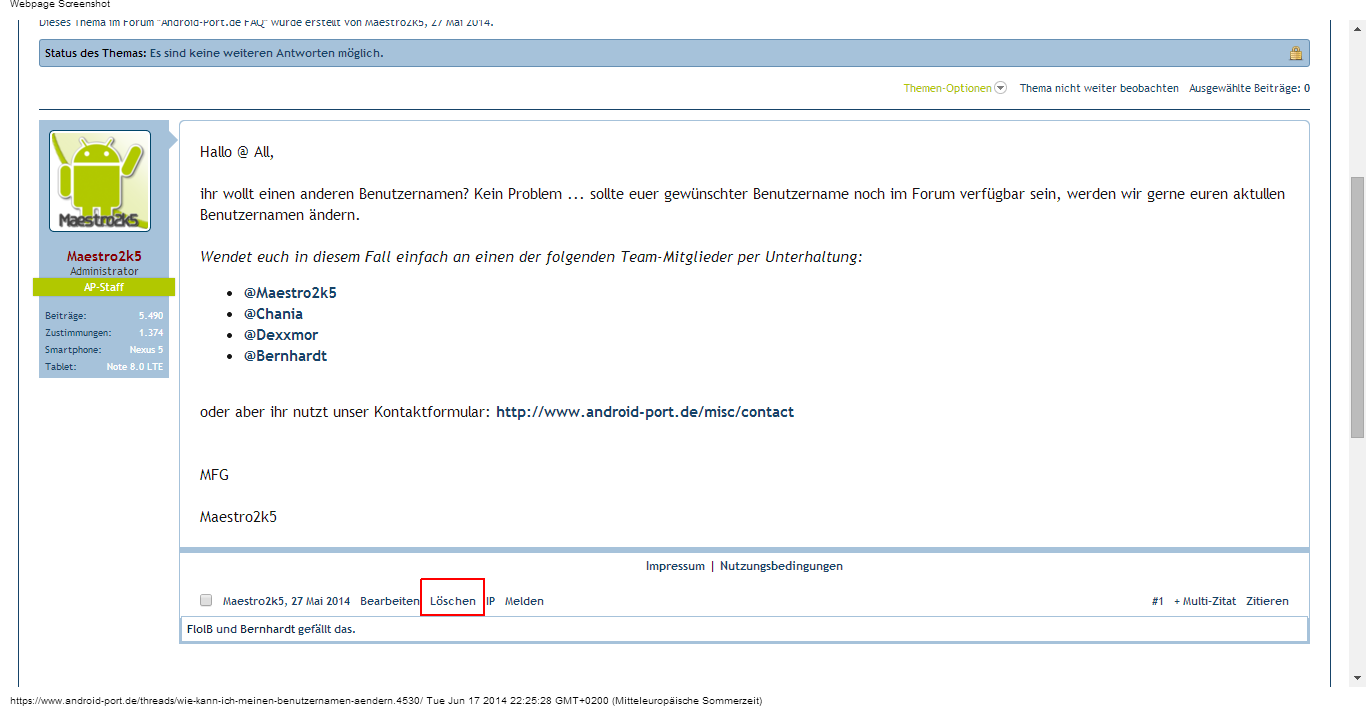Click the vertical scrollbar thumb
The image size is (1366, 707).
[1357, 305]
